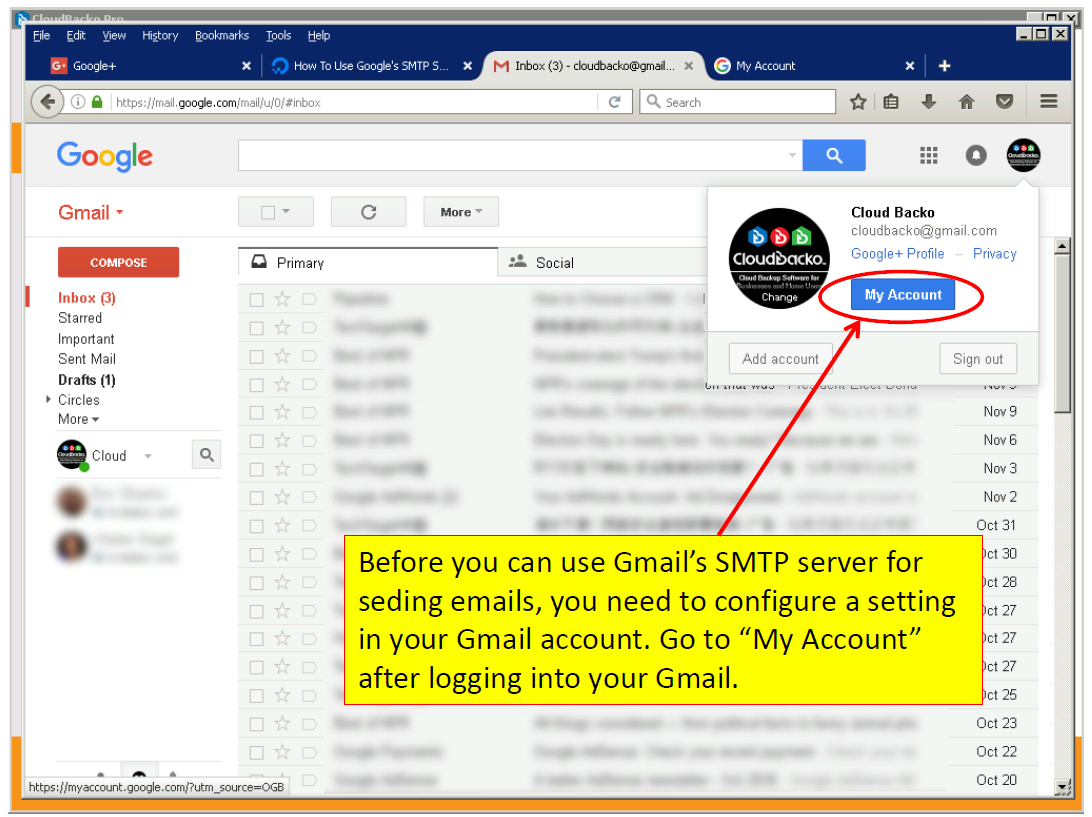
Task: Select the email dated Nov 3
Action: coord(256,469)
